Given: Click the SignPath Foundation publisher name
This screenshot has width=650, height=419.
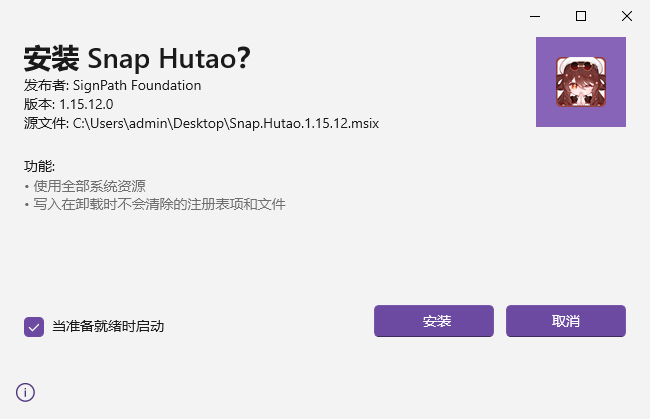Looking at the screenshot, I should 137,85.
